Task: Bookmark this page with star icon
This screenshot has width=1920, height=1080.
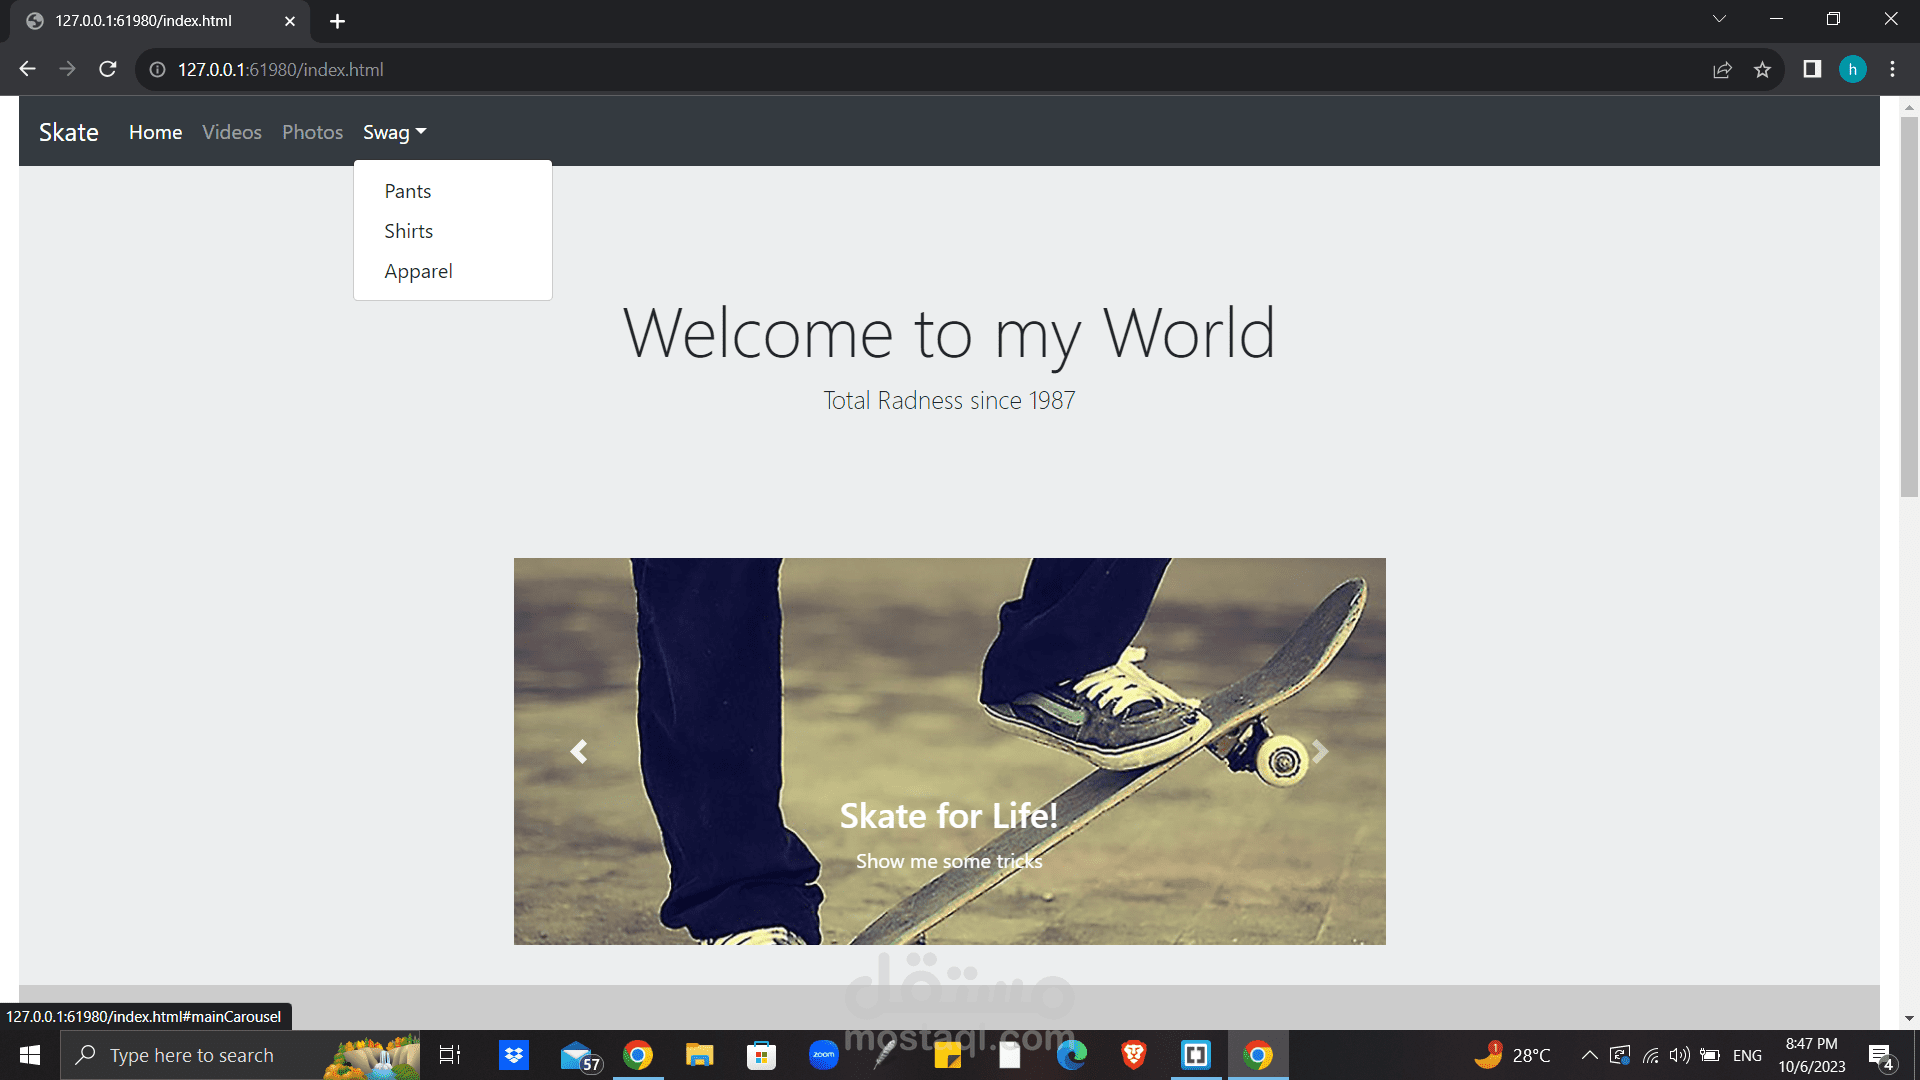Action: pos(1762,69)
